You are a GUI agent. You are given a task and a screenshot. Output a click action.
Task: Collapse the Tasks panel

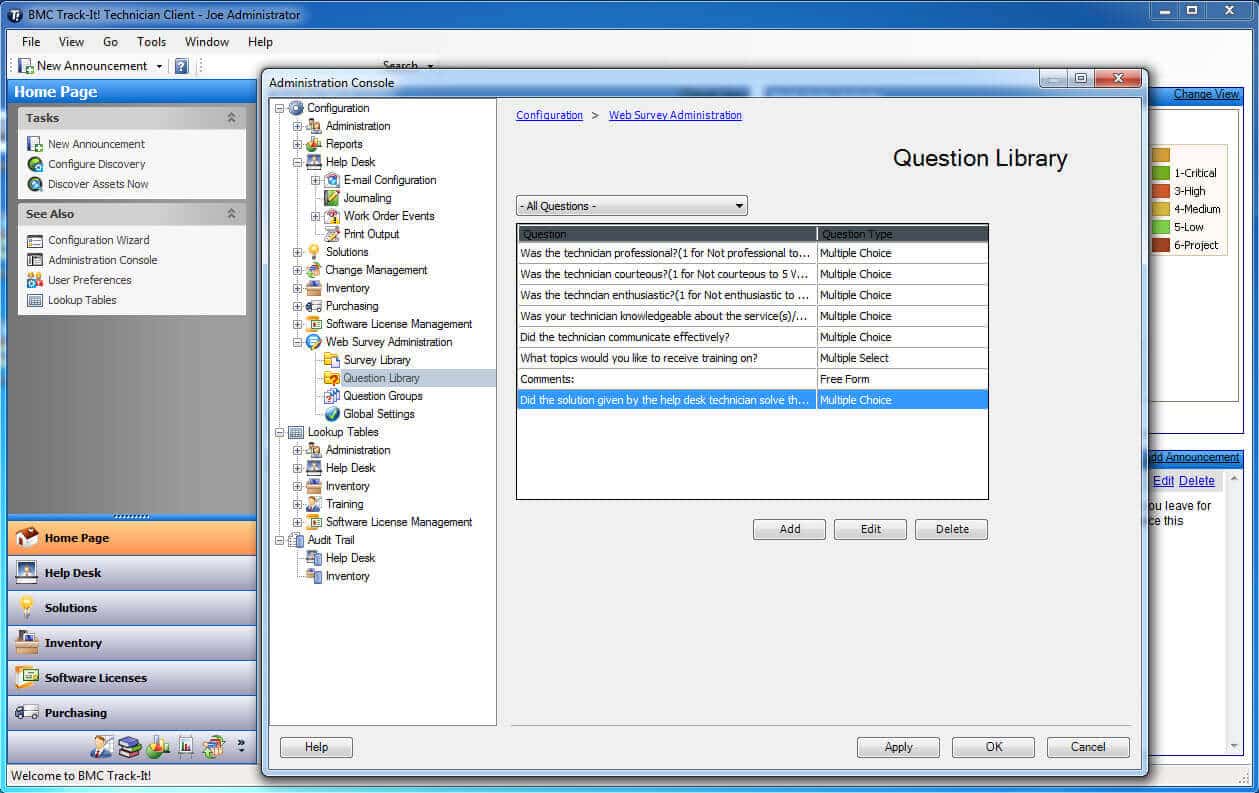point(231,118)
